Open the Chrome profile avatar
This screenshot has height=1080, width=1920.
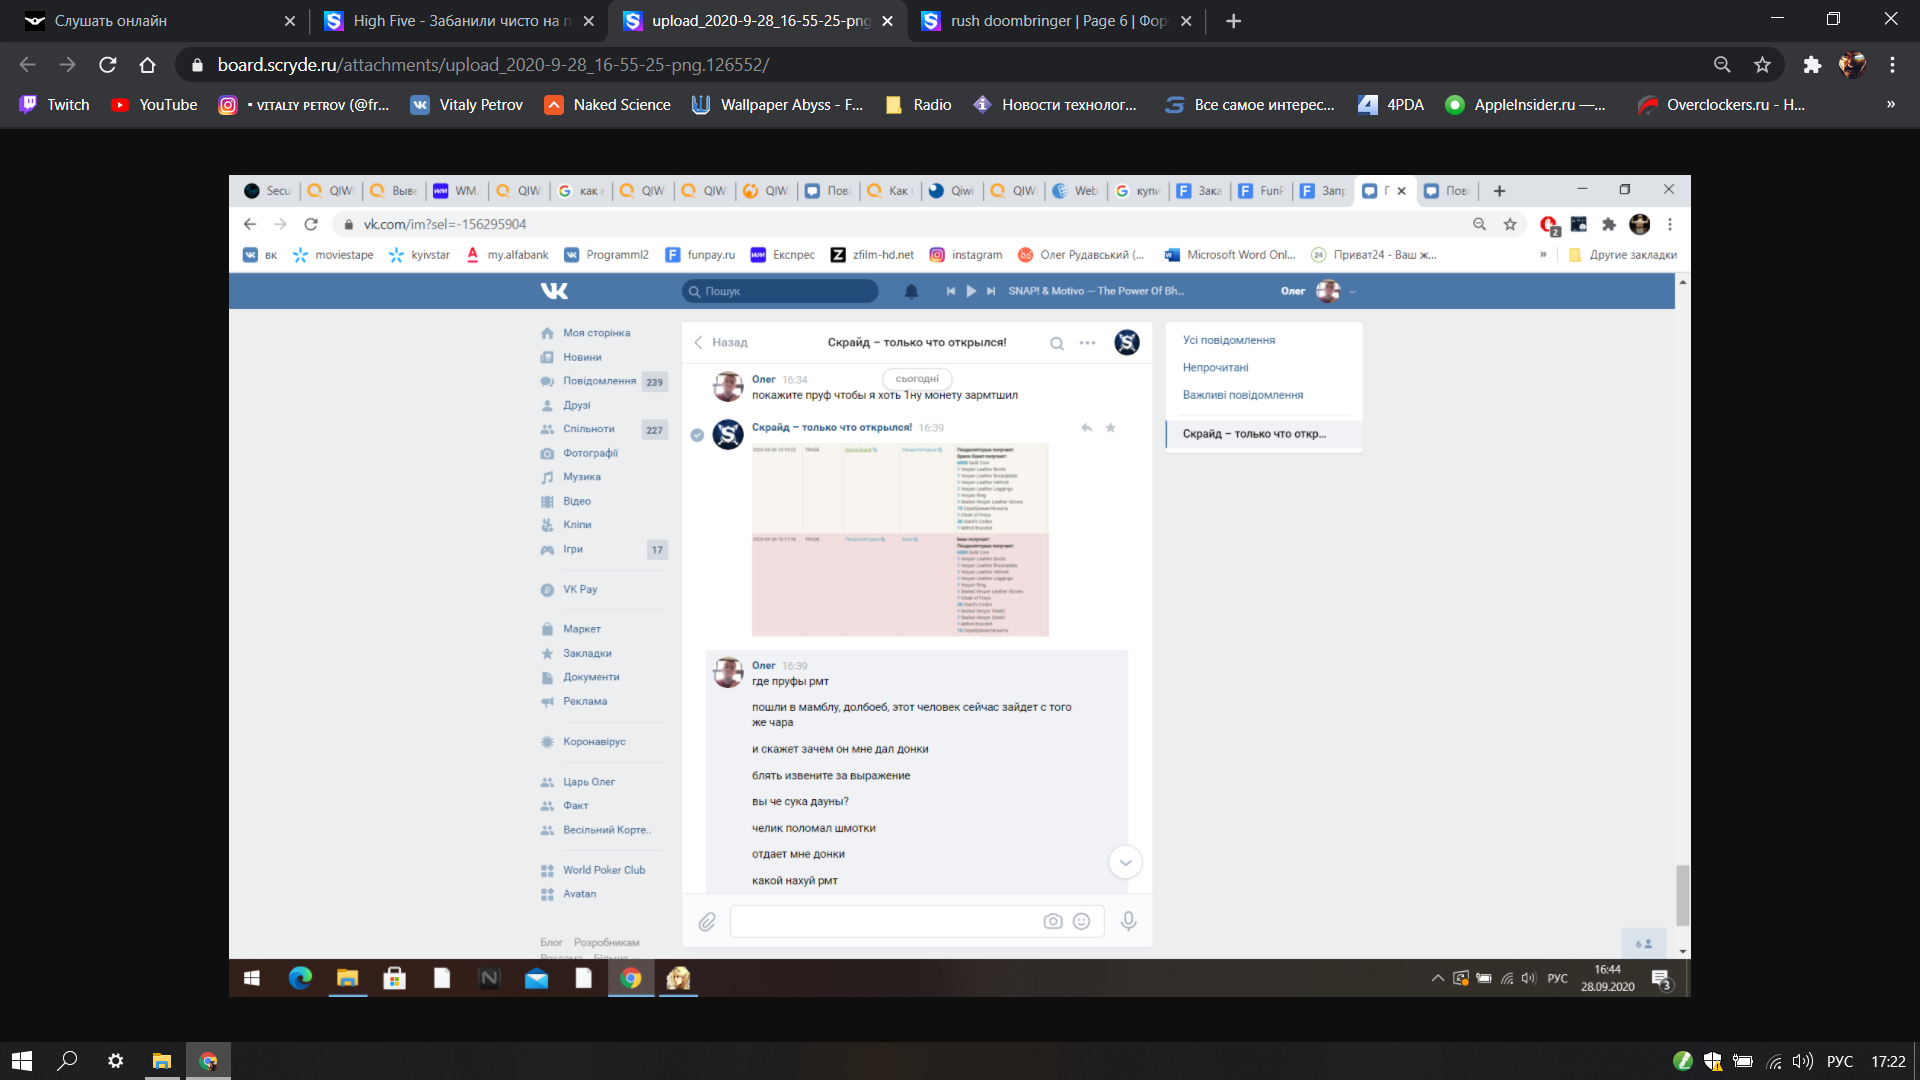pos(1852,65)
